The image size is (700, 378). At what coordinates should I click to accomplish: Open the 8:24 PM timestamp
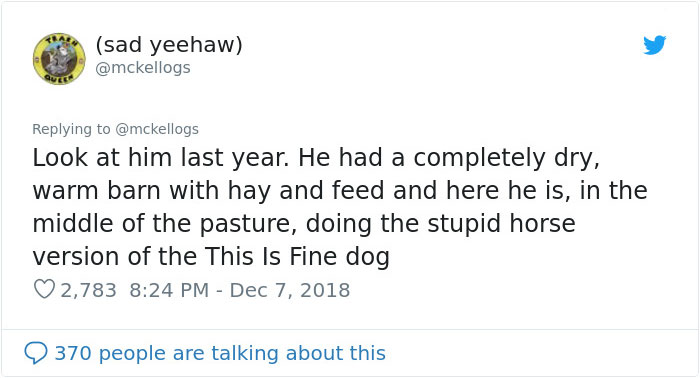169,290
